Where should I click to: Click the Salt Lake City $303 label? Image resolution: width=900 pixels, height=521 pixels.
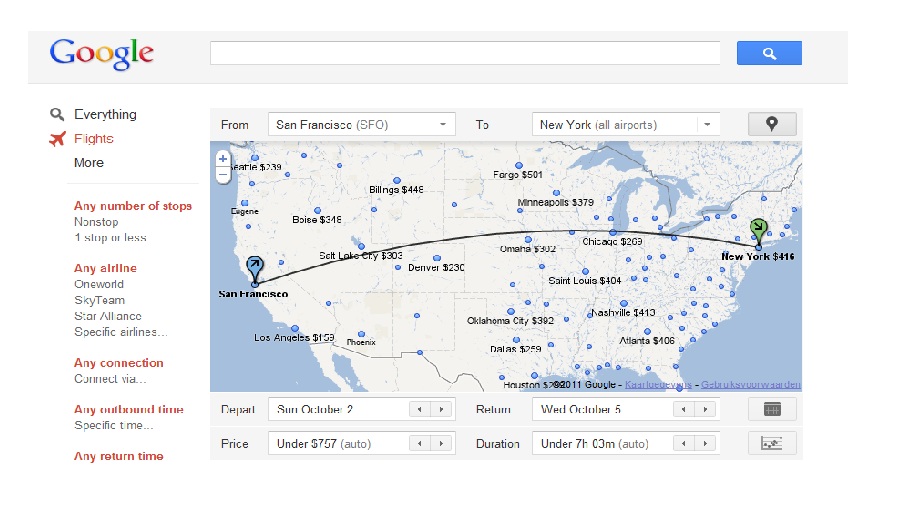click(x=360, y=255)
